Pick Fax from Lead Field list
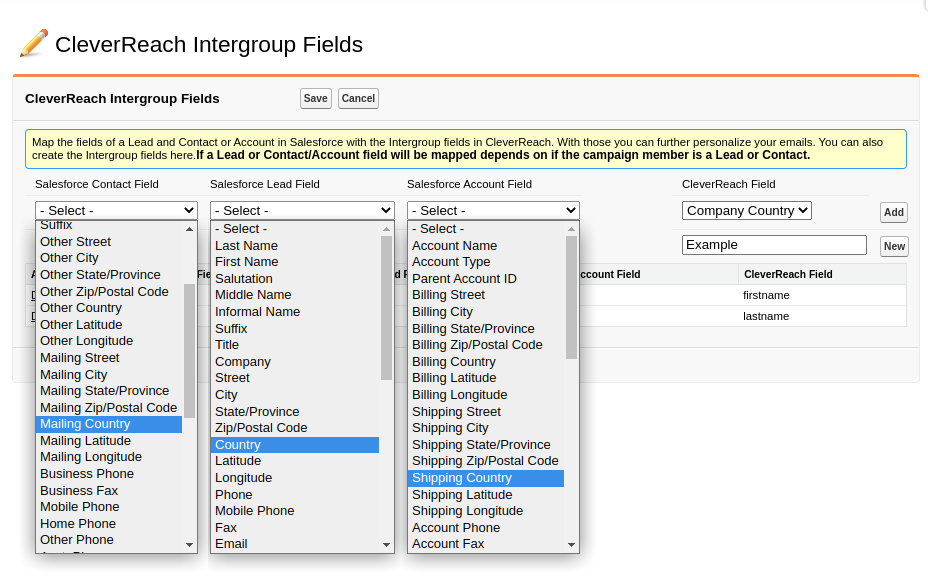Image resolution: width=928 pixels, height=582 pixels. coord(295,527)
